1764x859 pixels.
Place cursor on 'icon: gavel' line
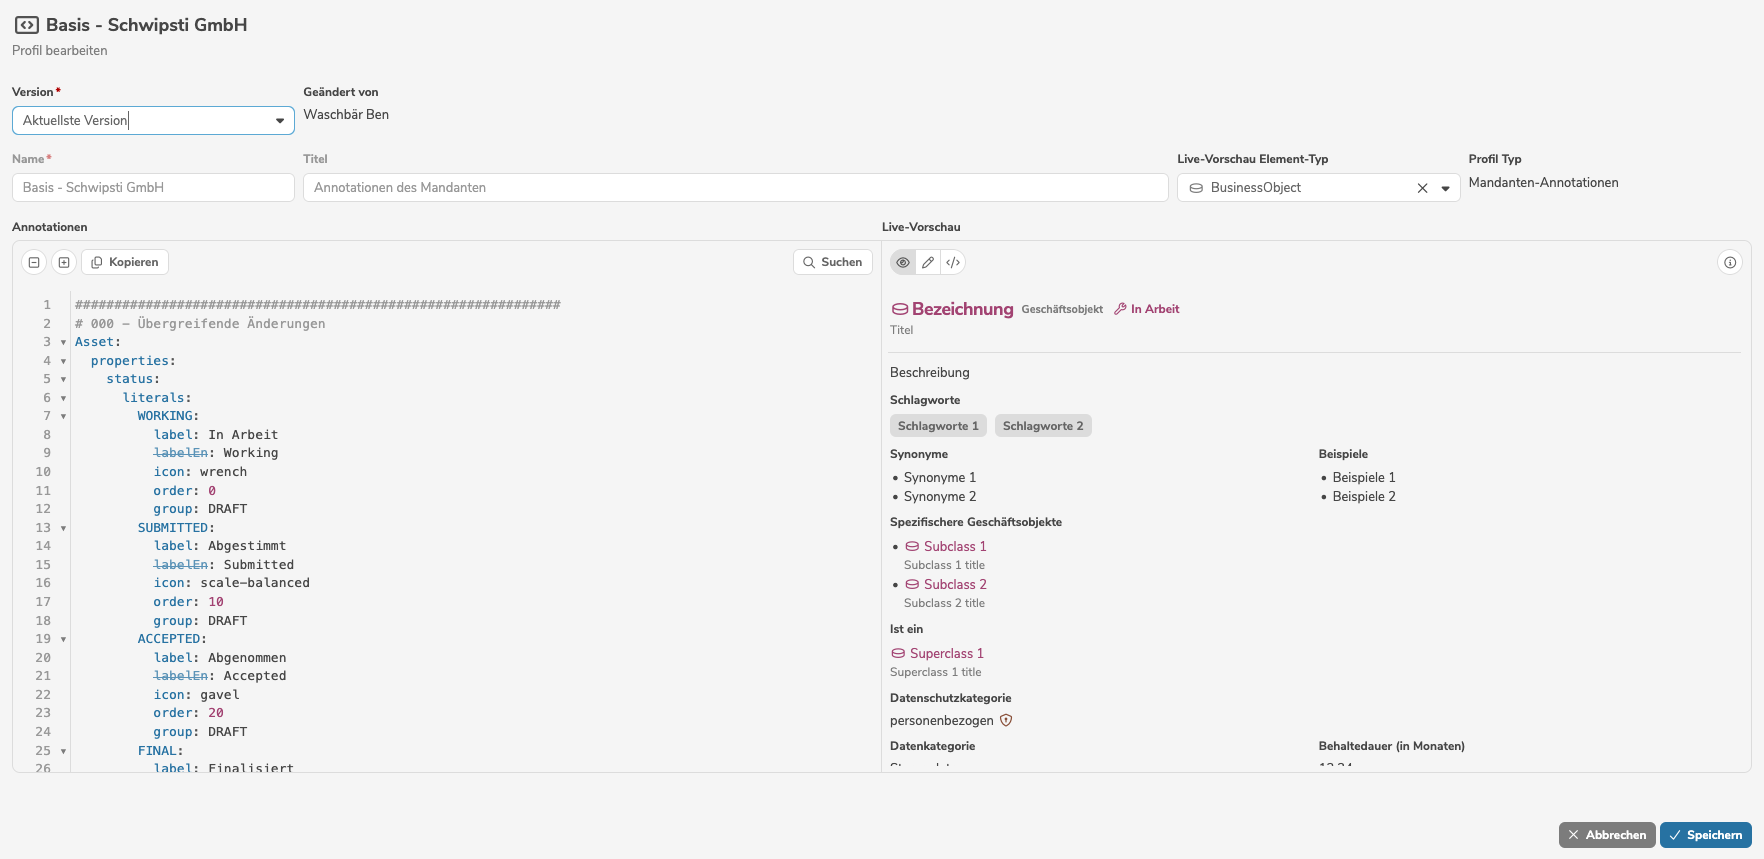click(197, 695)
